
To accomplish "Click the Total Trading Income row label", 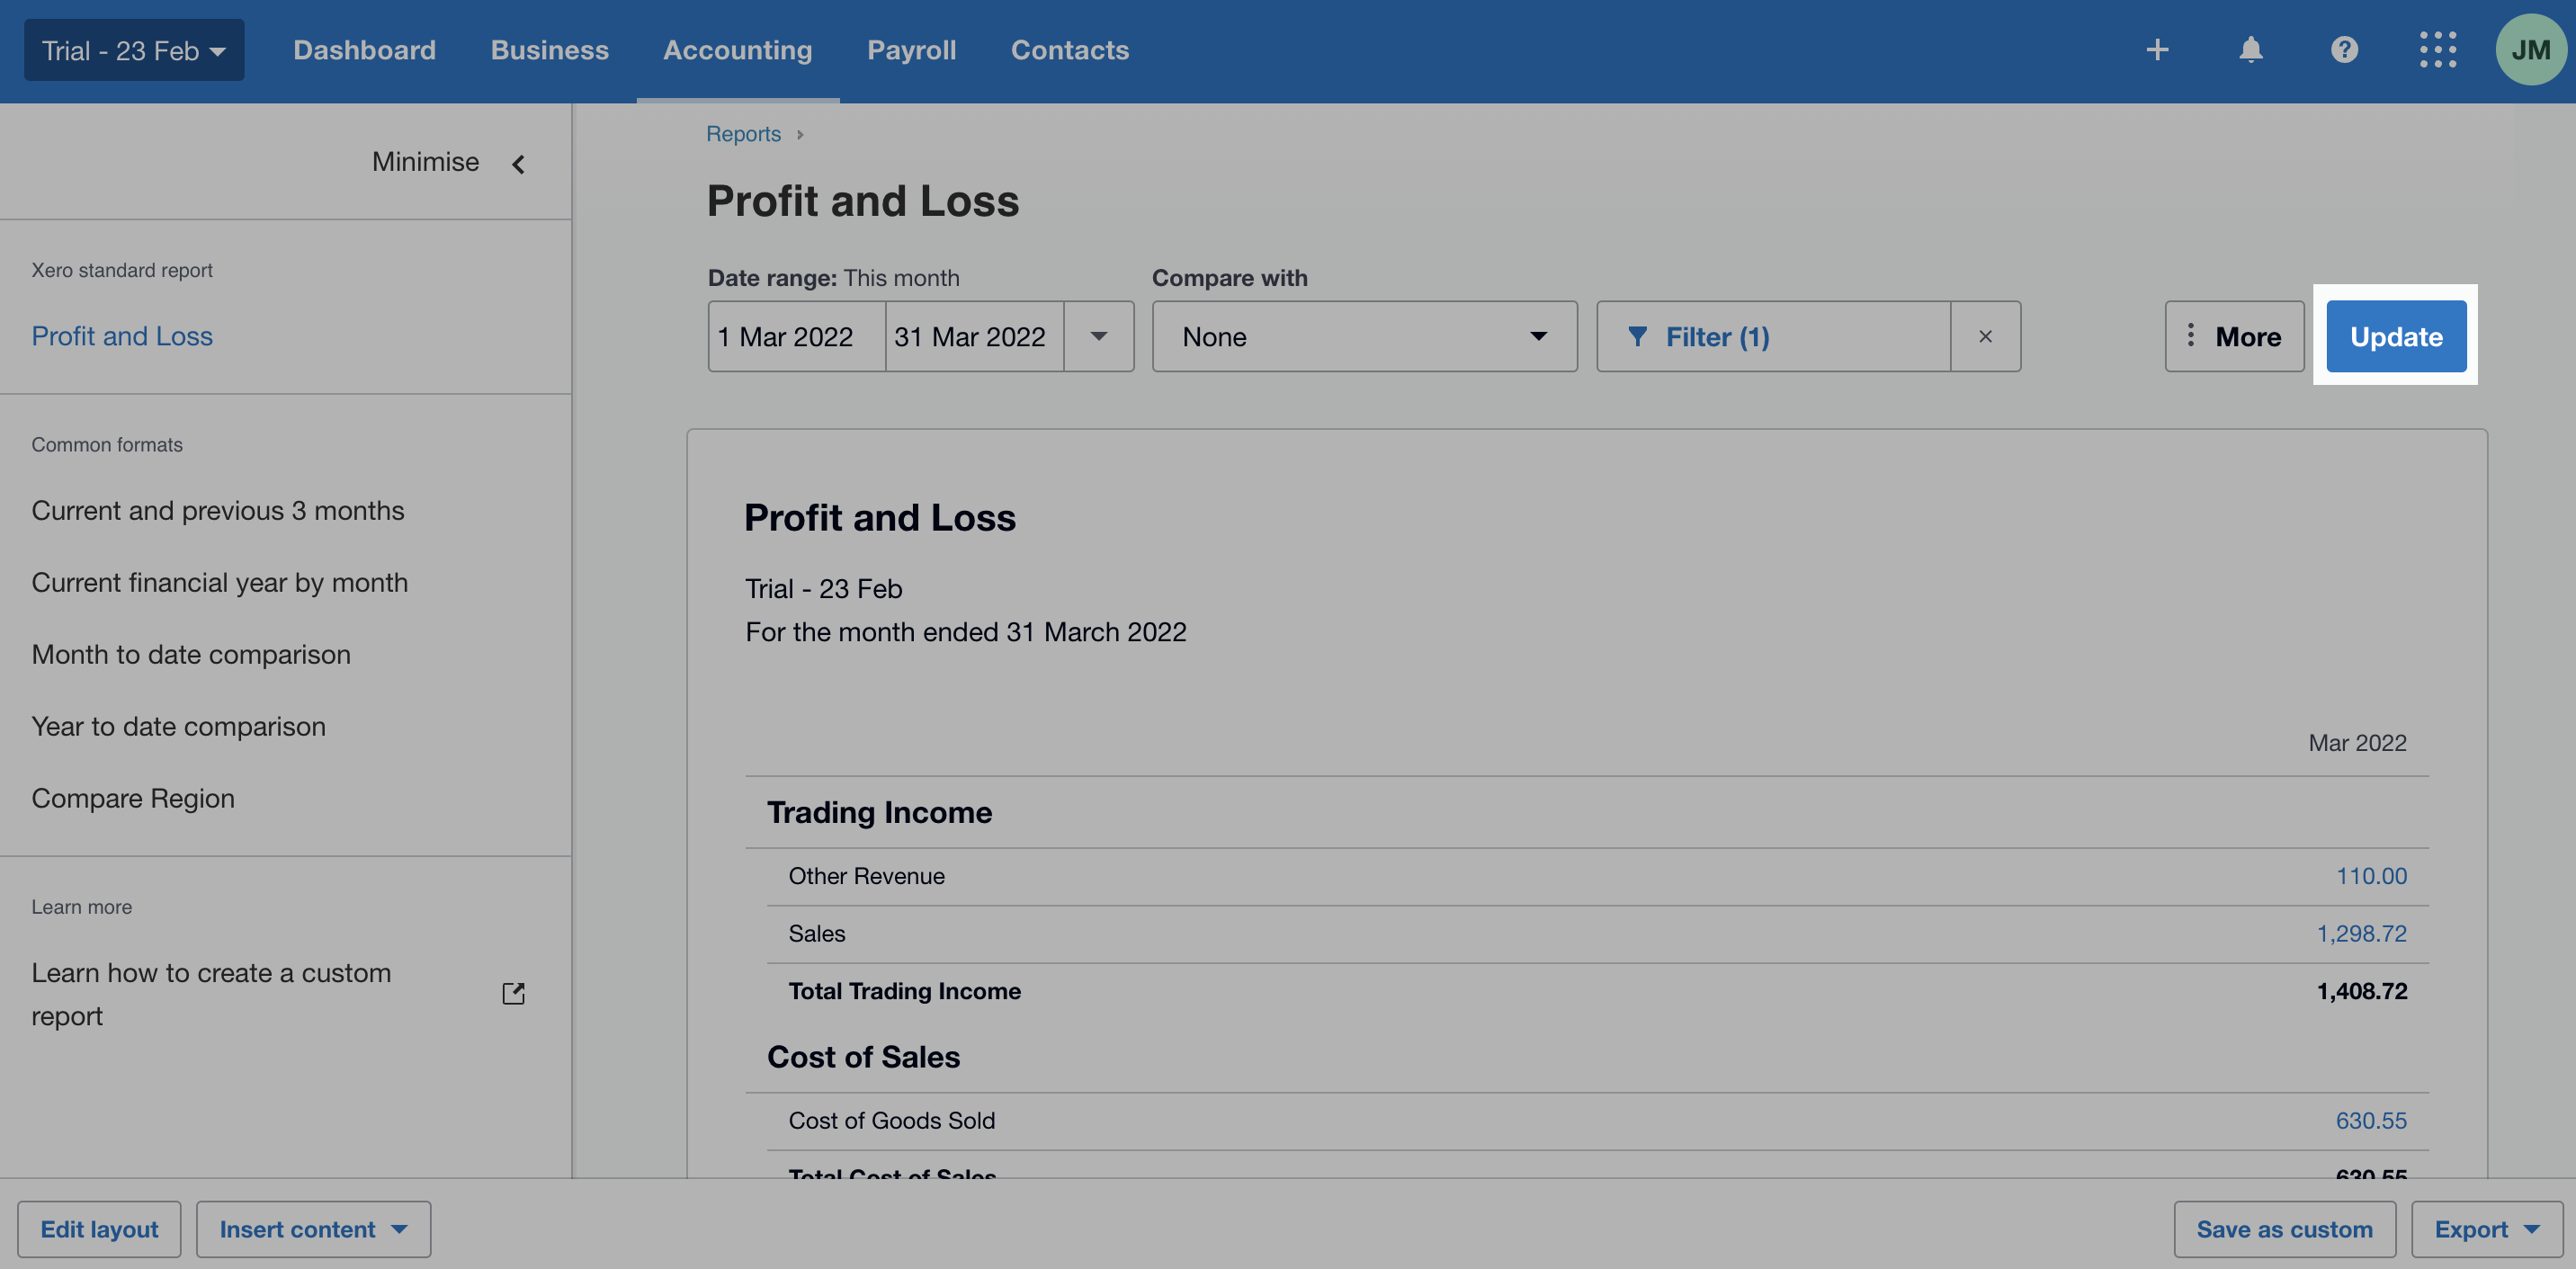I will [x=904, y=991].
